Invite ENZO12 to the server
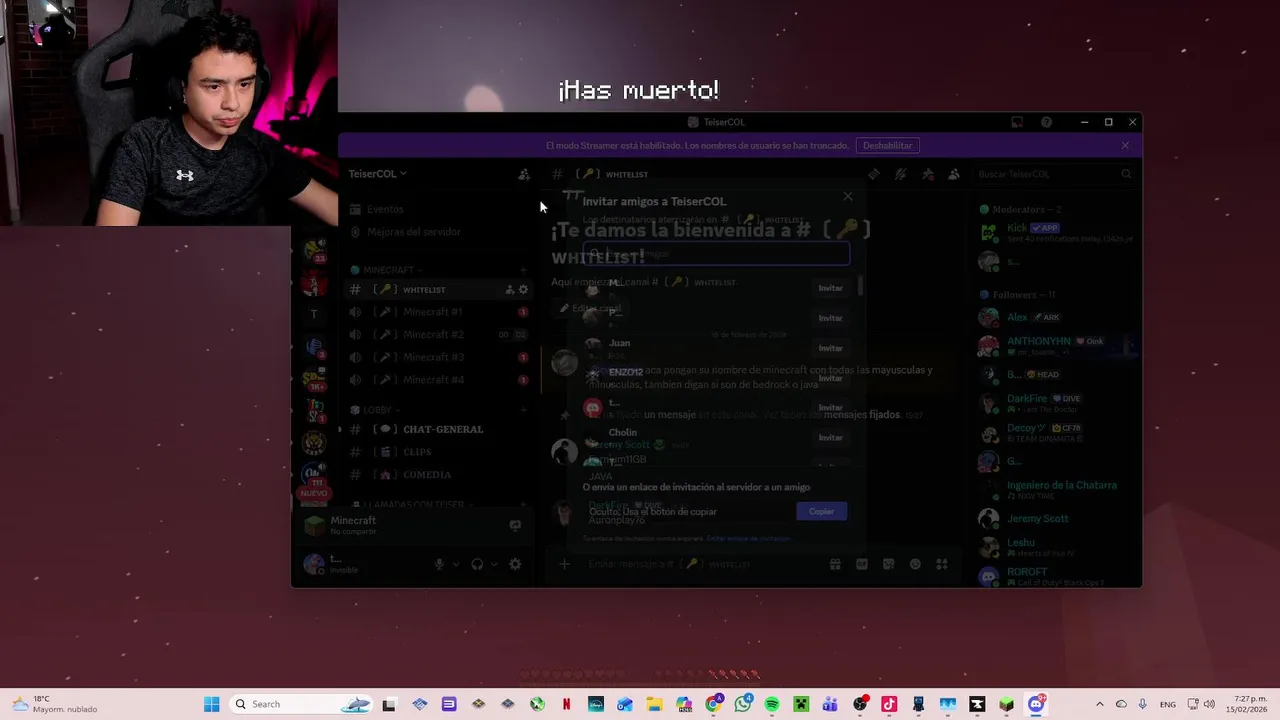The image size is (1280, 720). pos(830,378)
